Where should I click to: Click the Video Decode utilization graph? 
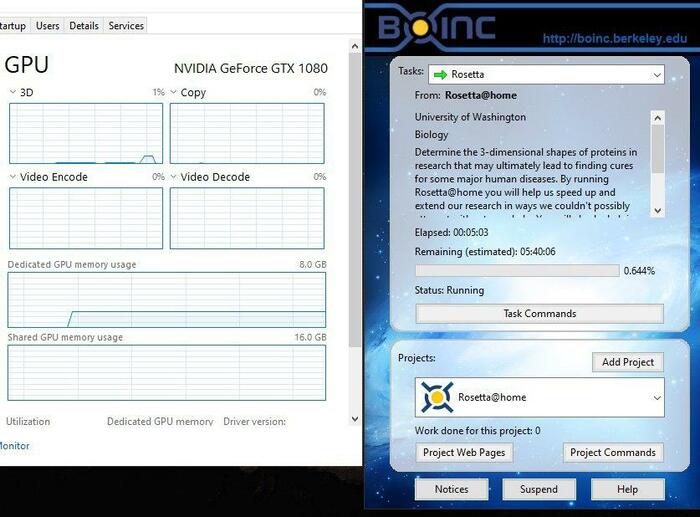(x=247, y=218)
